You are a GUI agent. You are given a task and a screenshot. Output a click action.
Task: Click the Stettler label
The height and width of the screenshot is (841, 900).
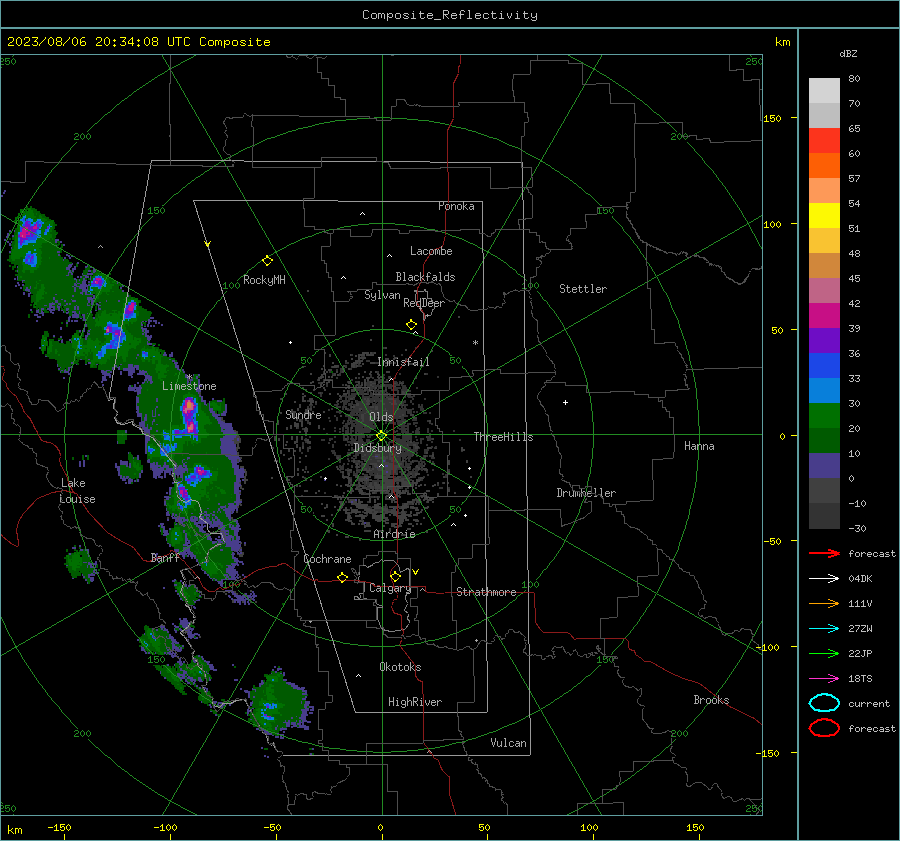pos(583,289)
